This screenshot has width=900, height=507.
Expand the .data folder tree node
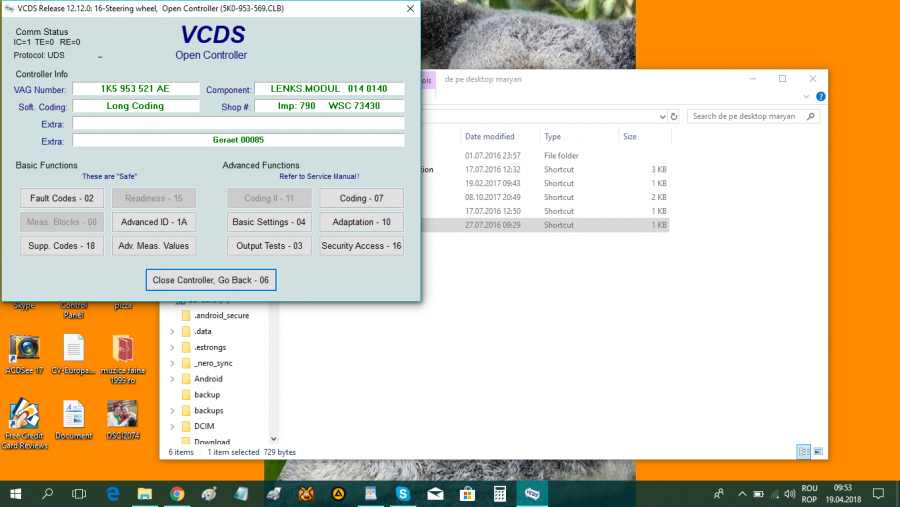(172, 331)
